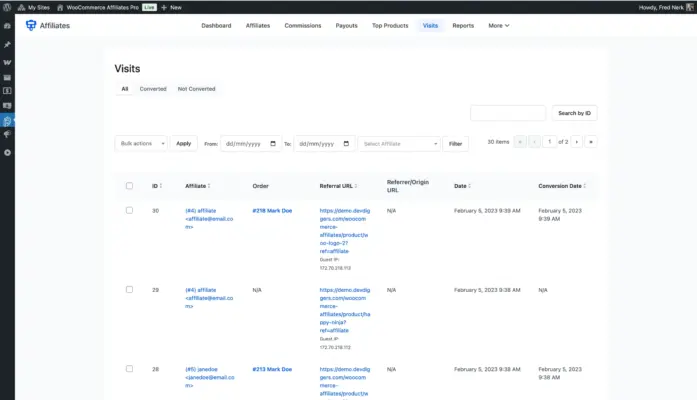Screen dimensions: 697x400
Task: Check the checkbox for visit 28
Action: coord(129,368)
